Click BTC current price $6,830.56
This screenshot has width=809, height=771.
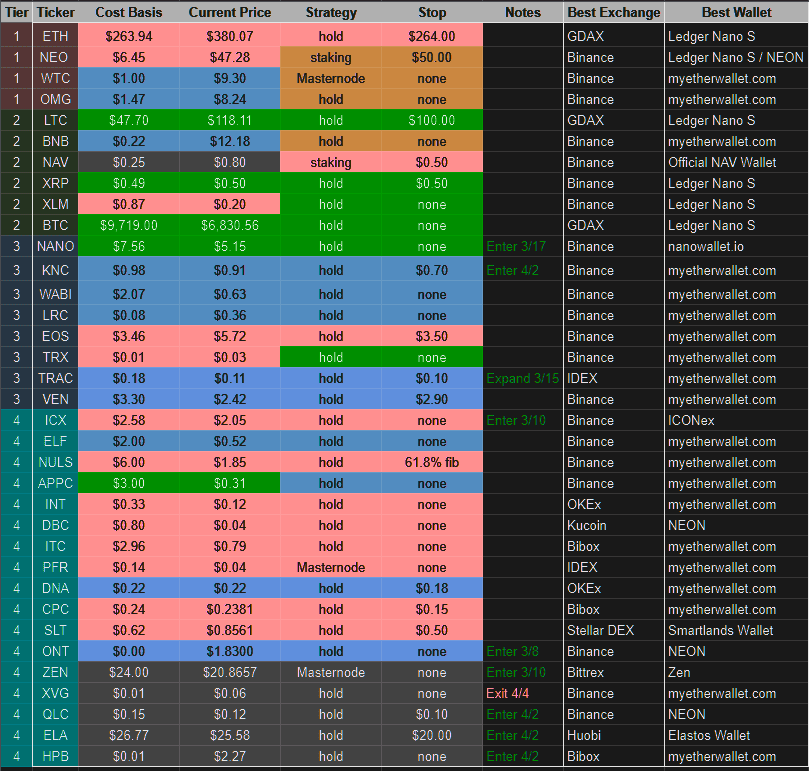click(230, 226)
